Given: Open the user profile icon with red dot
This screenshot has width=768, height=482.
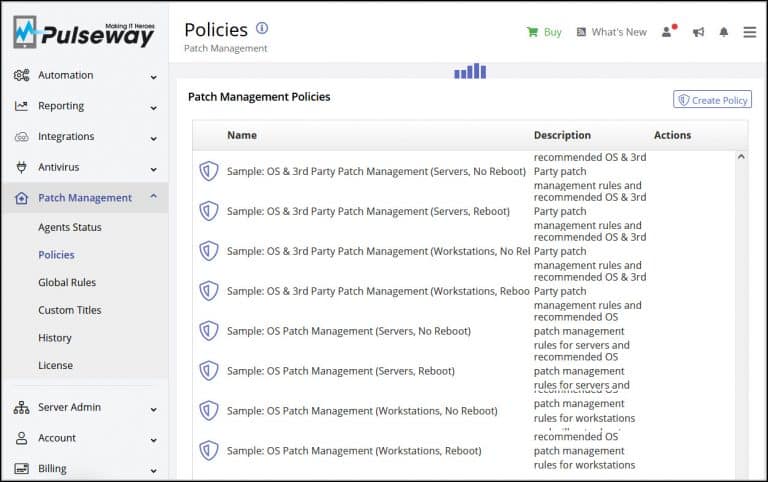Looking at the screenshot, I should point(669,31).
